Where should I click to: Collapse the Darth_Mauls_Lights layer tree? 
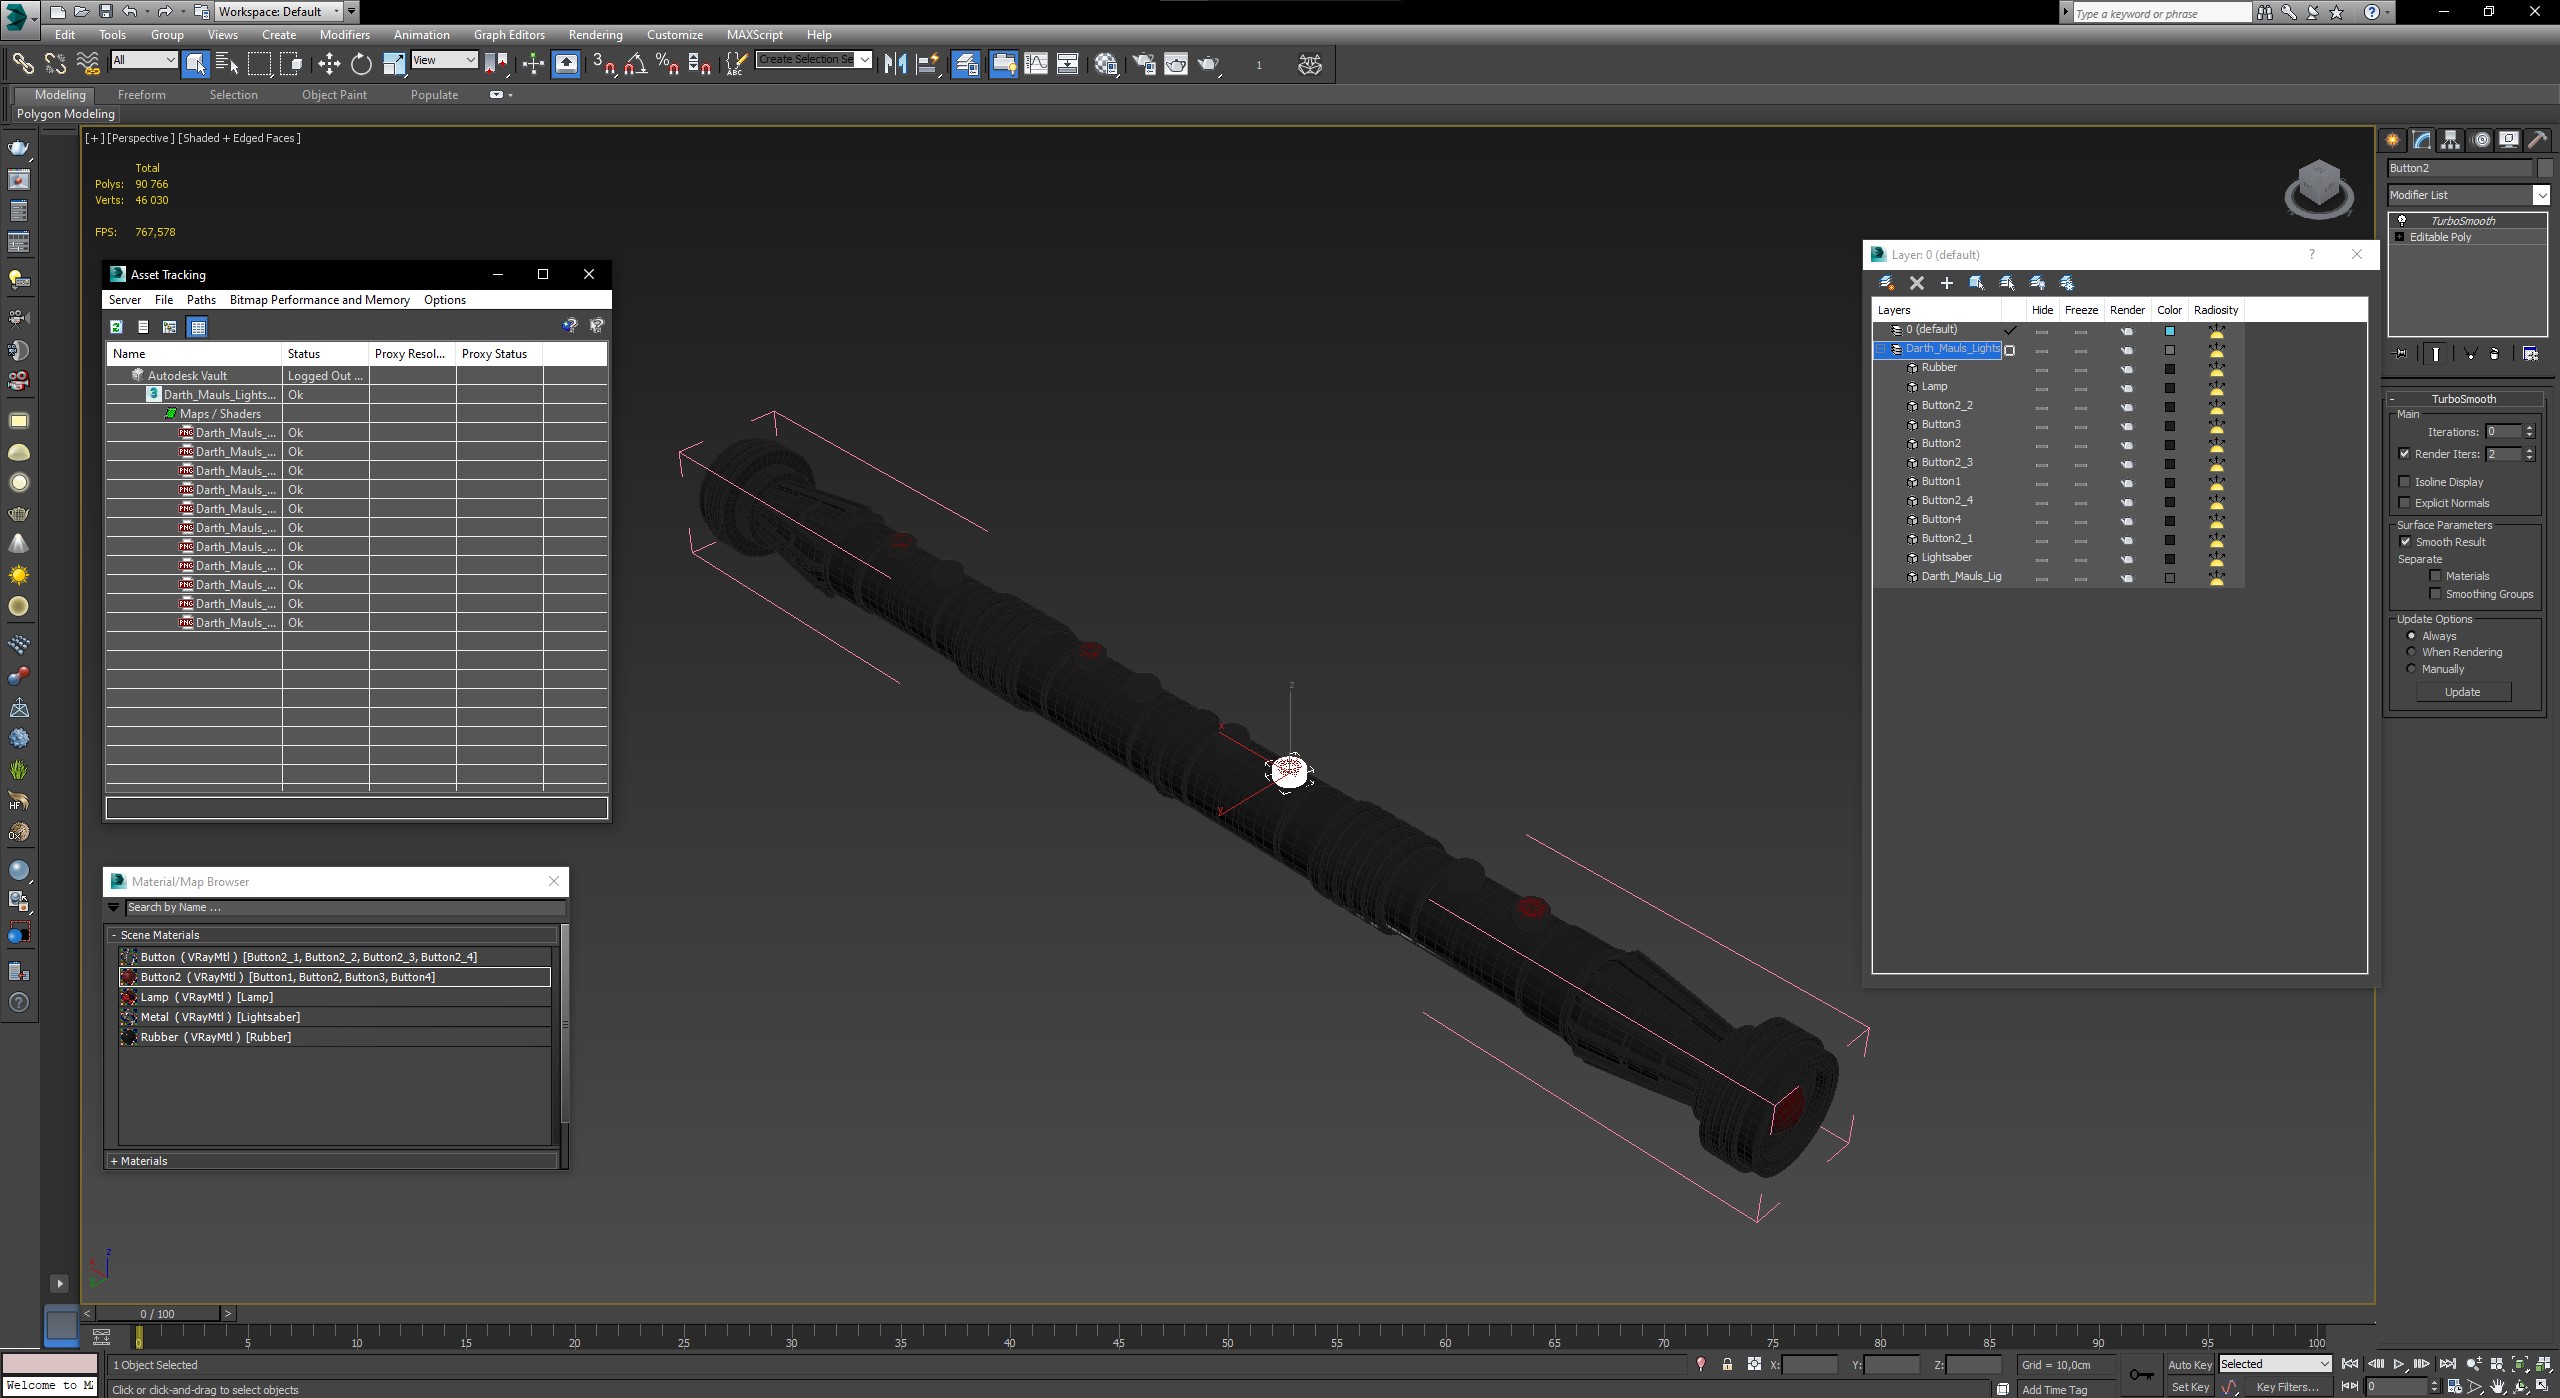(x=1881, y=349)
